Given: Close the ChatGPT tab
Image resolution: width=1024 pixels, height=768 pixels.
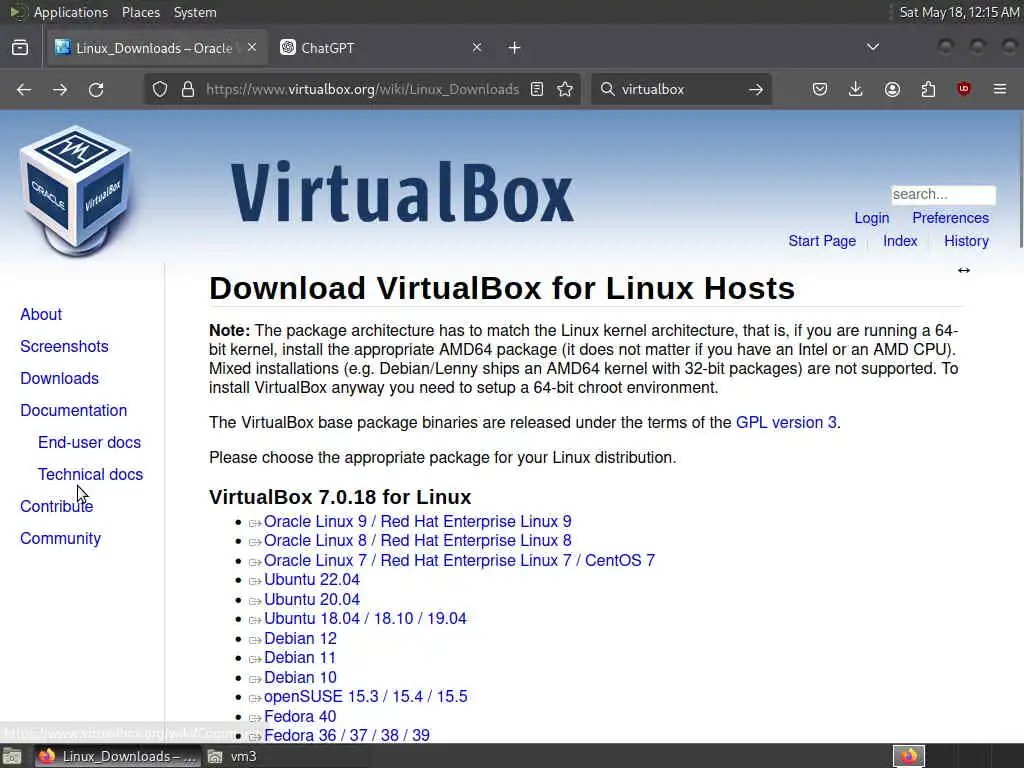Looking at the screenshot, I should (477, 47).
